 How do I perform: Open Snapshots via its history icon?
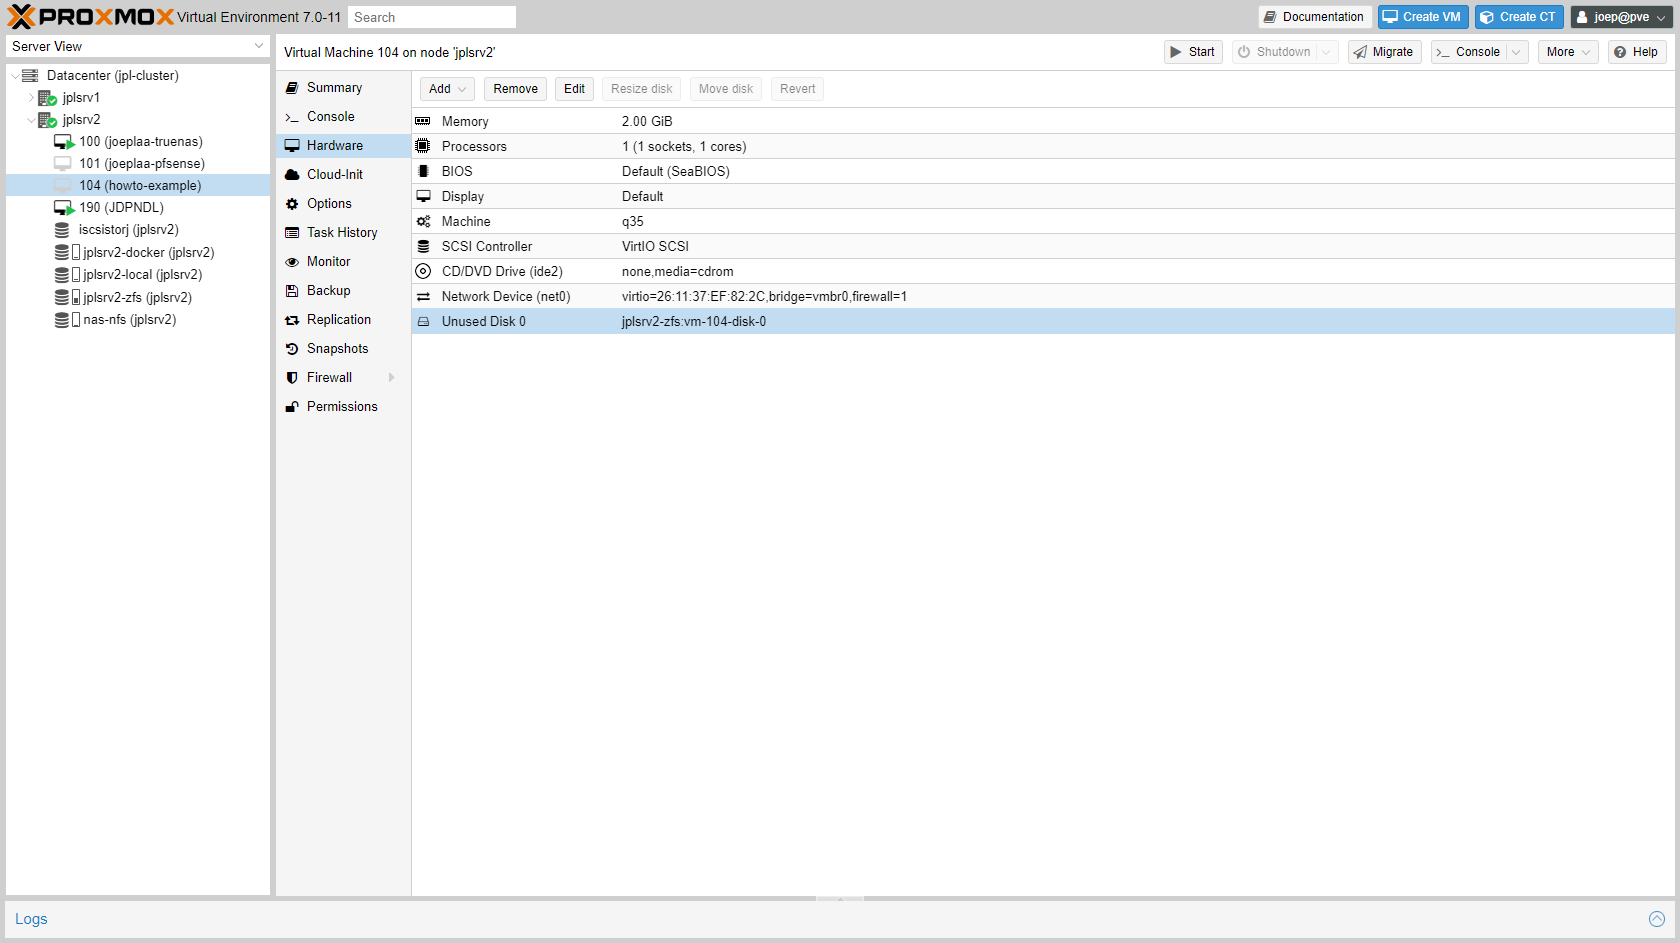[x=292, y=348]
